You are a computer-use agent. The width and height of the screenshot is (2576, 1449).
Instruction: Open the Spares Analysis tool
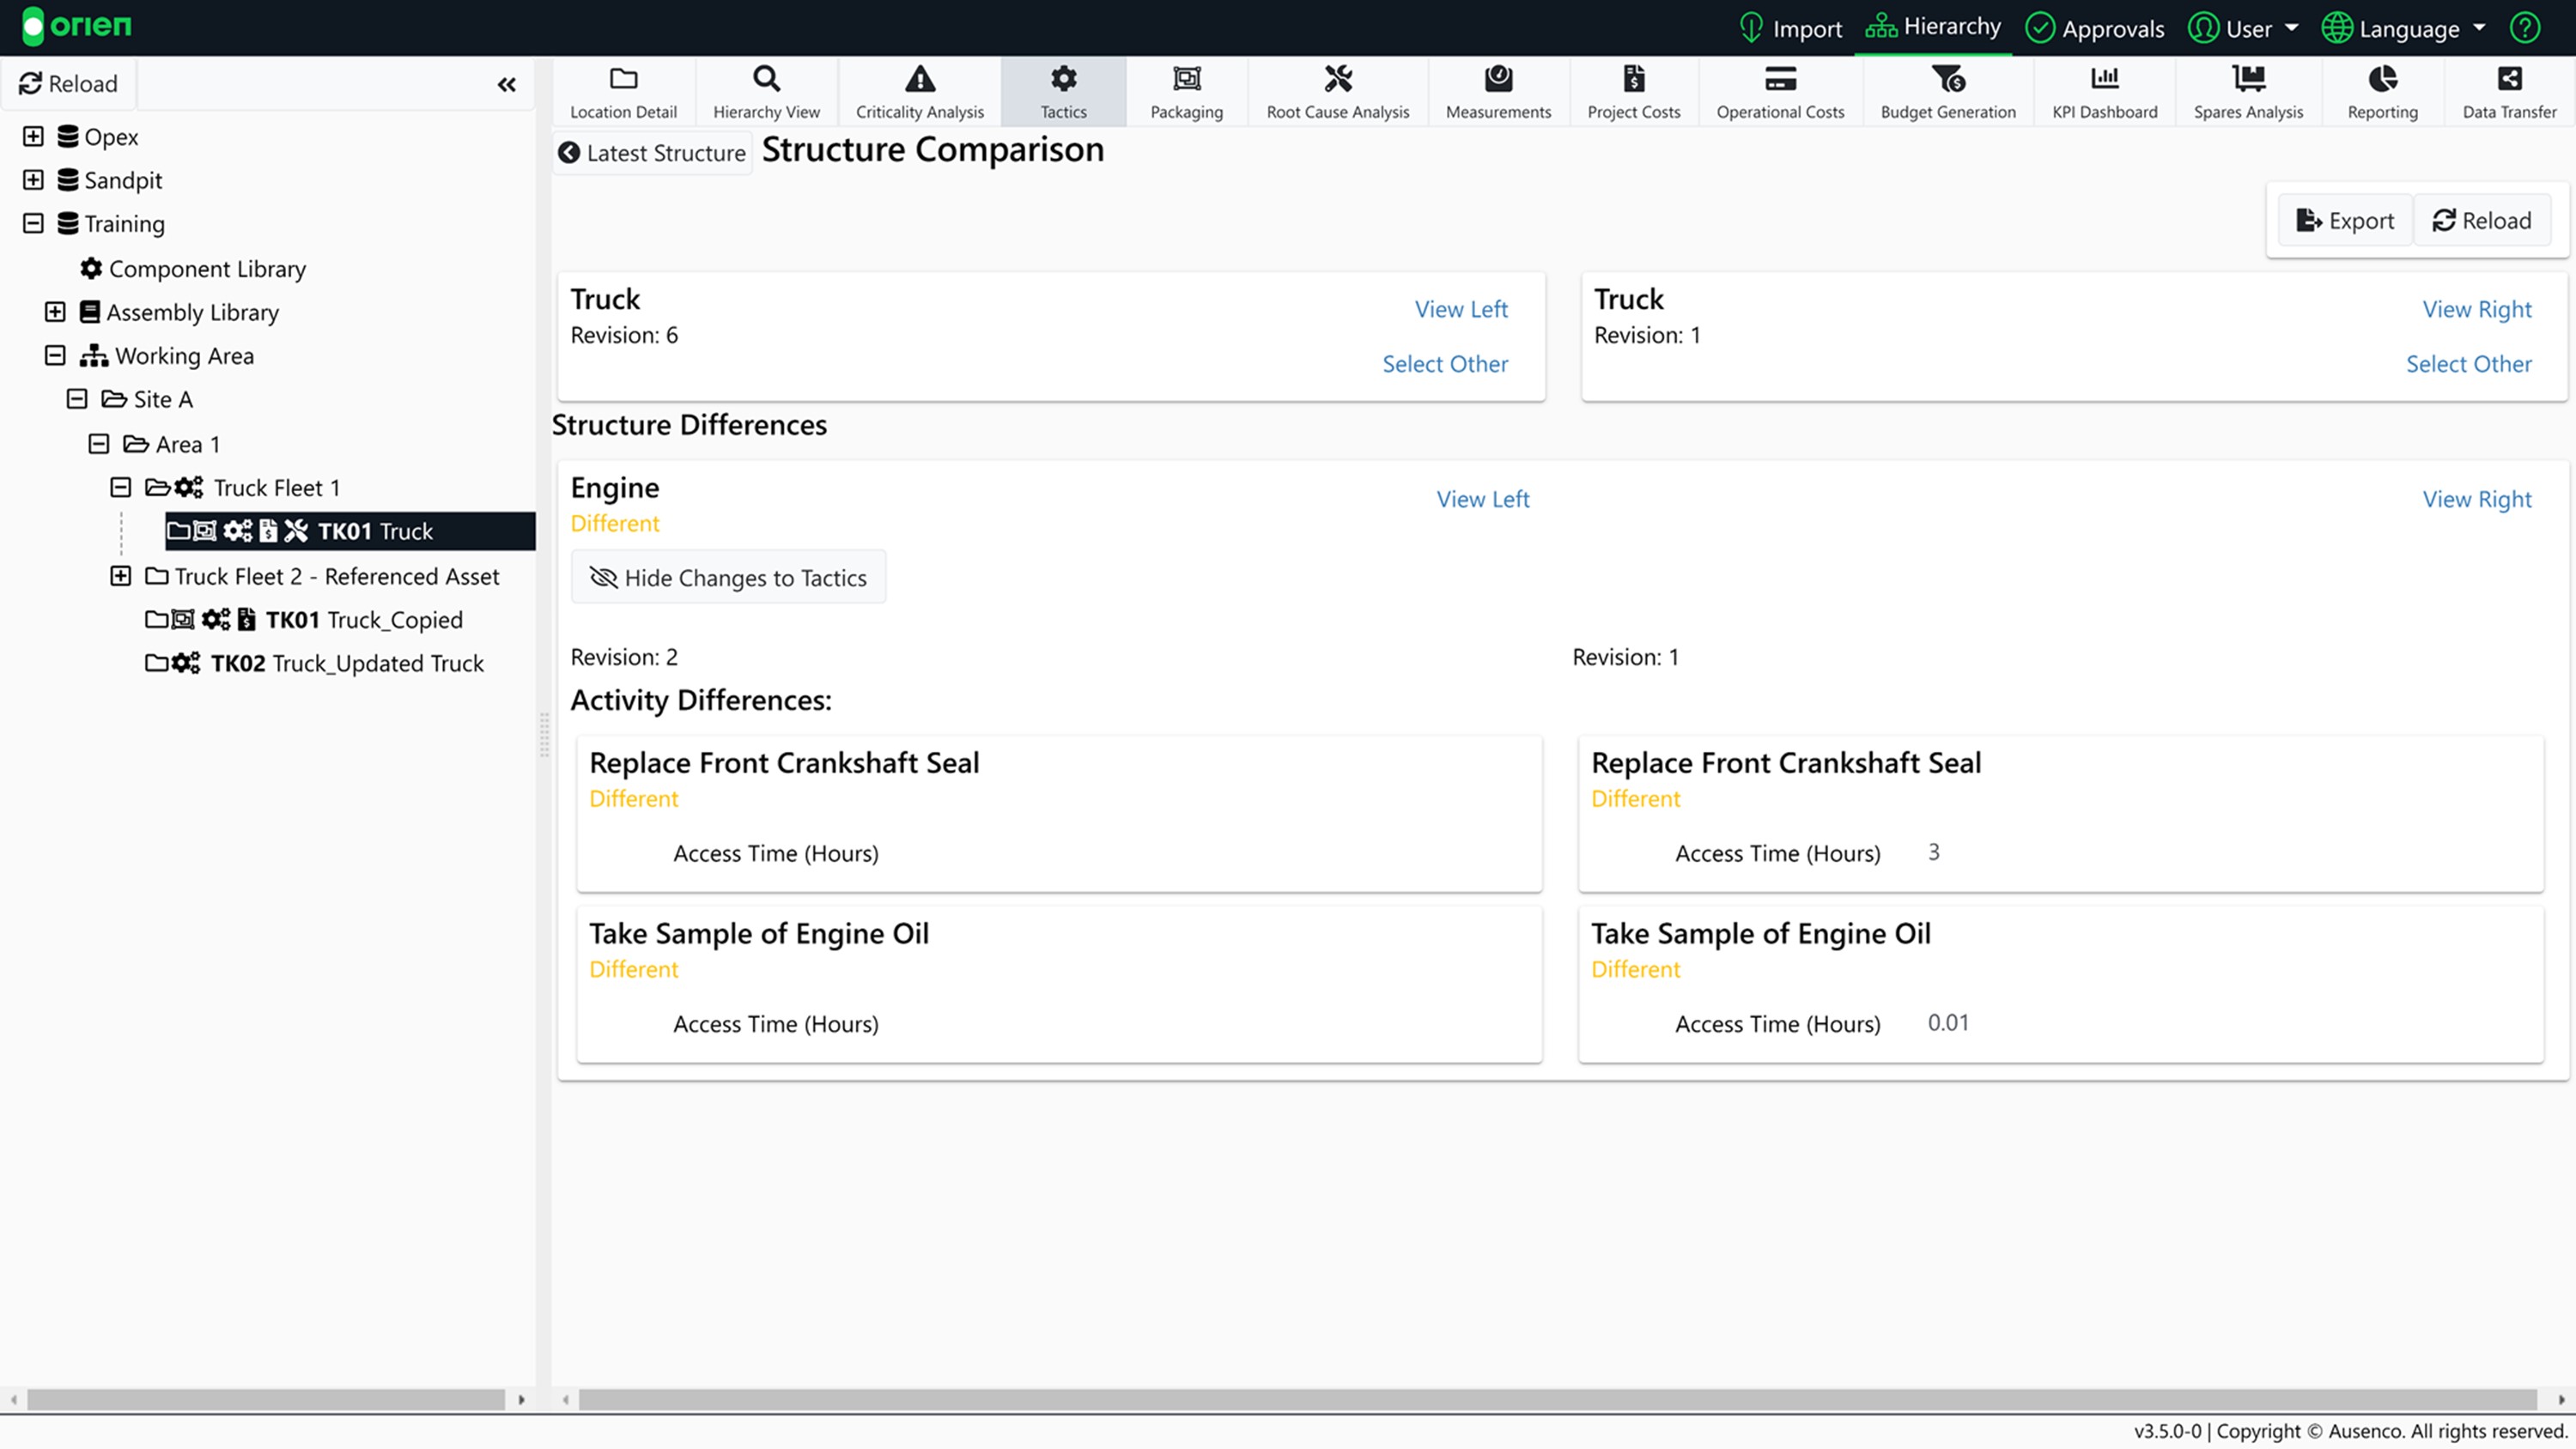(x=2247, y=92)
